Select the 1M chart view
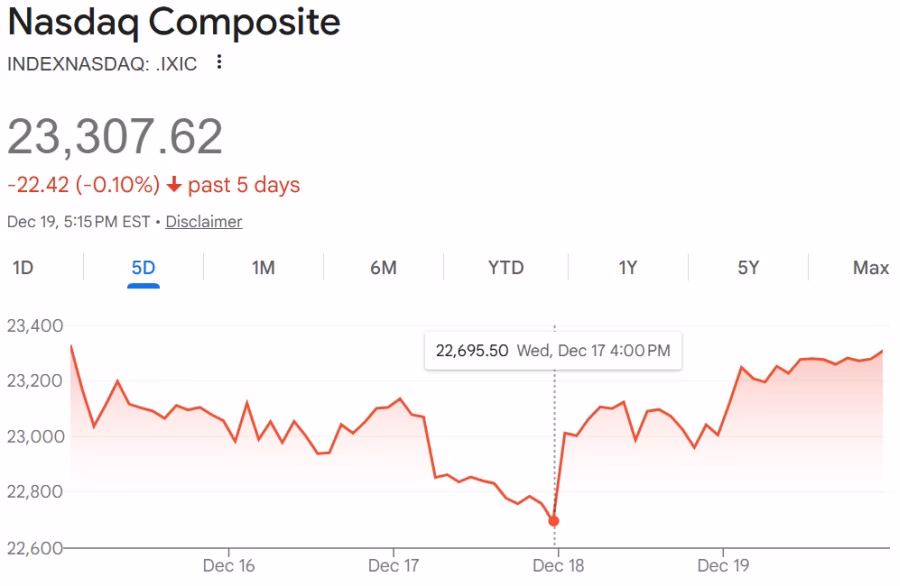Viewport: 900px width, 586px height. click(263, 268)
